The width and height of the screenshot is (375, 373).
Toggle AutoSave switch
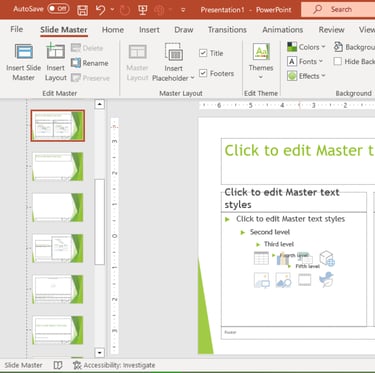58,9
